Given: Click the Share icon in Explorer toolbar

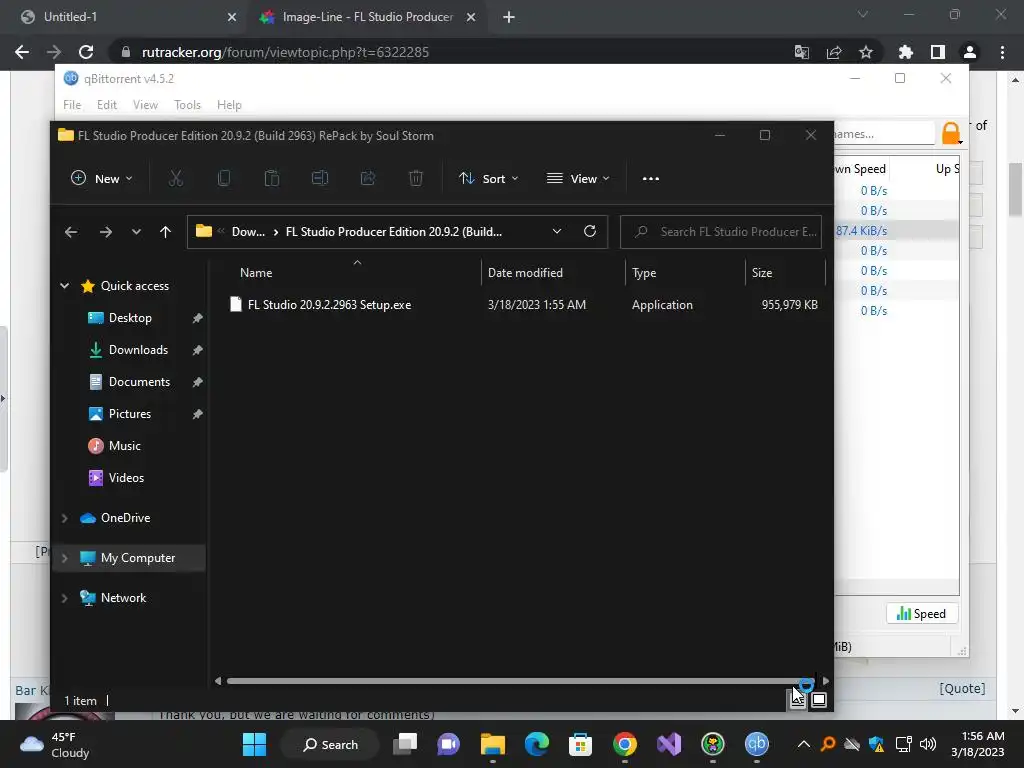Looking at the screenshot, I should coord(368,178).
